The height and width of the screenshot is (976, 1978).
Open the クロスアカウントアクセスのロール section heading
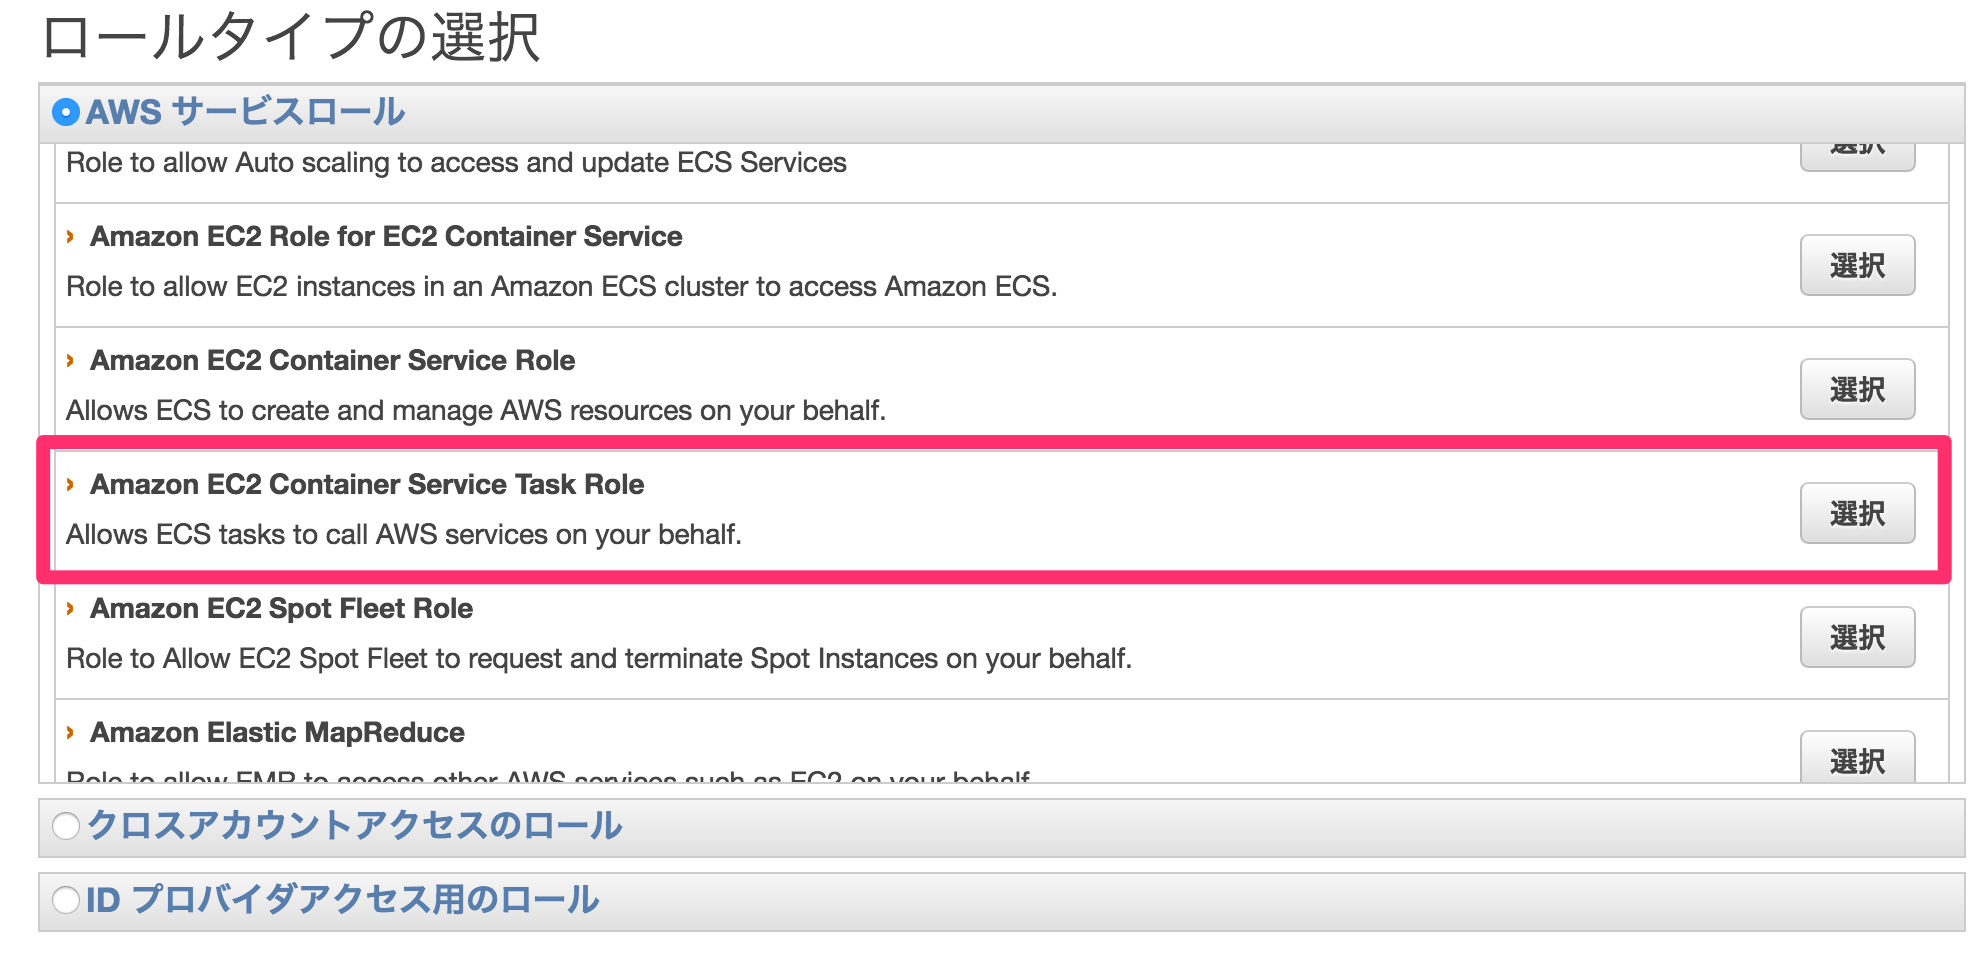pos(355,826)
